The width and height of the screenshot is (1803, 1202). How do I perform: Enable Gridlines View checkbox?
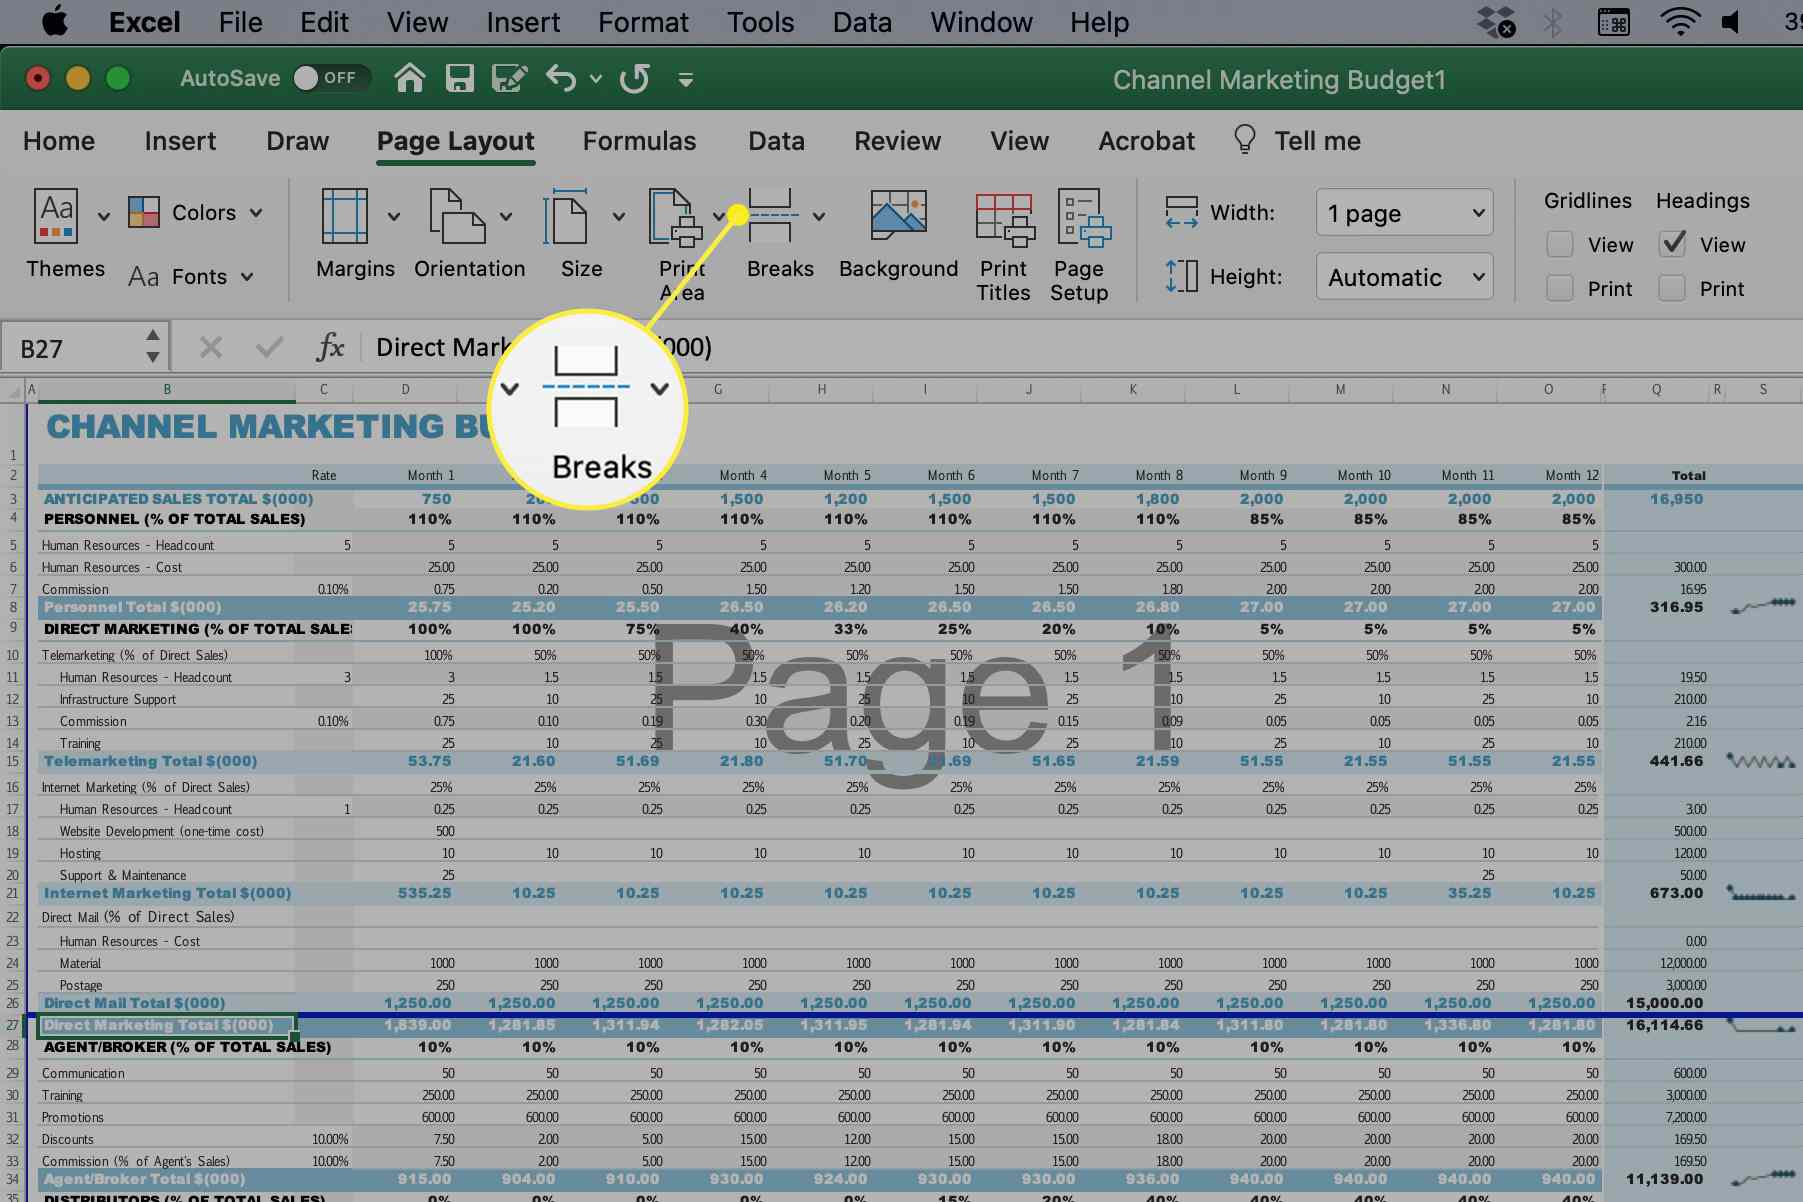coord(1559,245)
